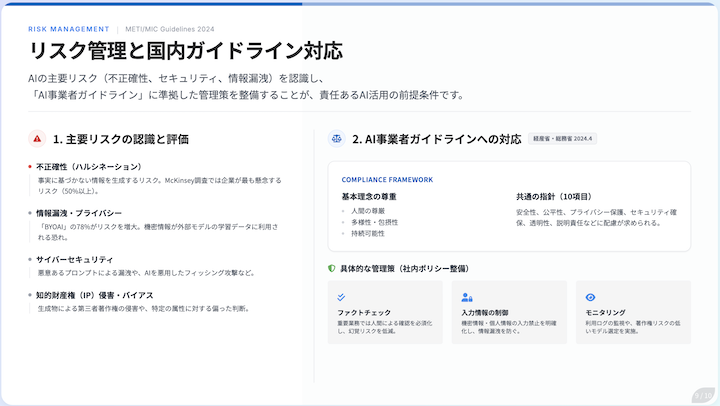
Task: Select the 入力情報の制御 card
Action: [x=509, y=312]
